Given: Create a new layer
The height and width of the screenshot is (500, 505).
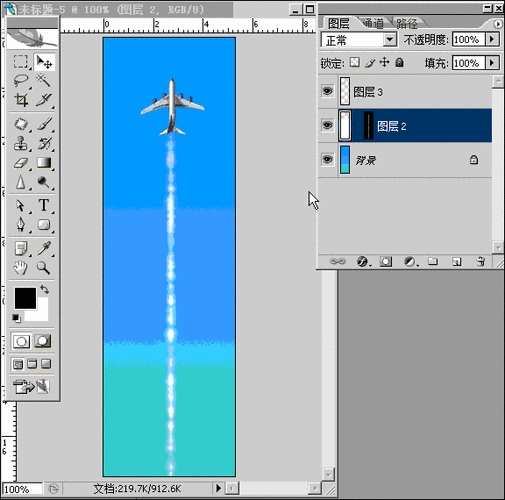Looking at the screenshot, I should click(456, 262).
